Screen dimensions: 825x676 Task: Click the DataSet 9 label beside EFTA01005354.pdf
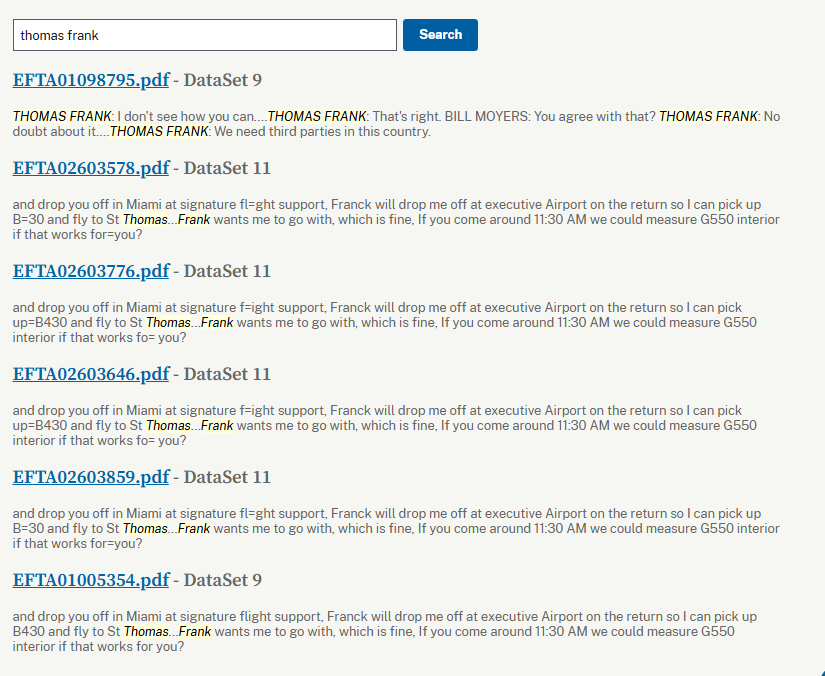[x=222, y=580]
